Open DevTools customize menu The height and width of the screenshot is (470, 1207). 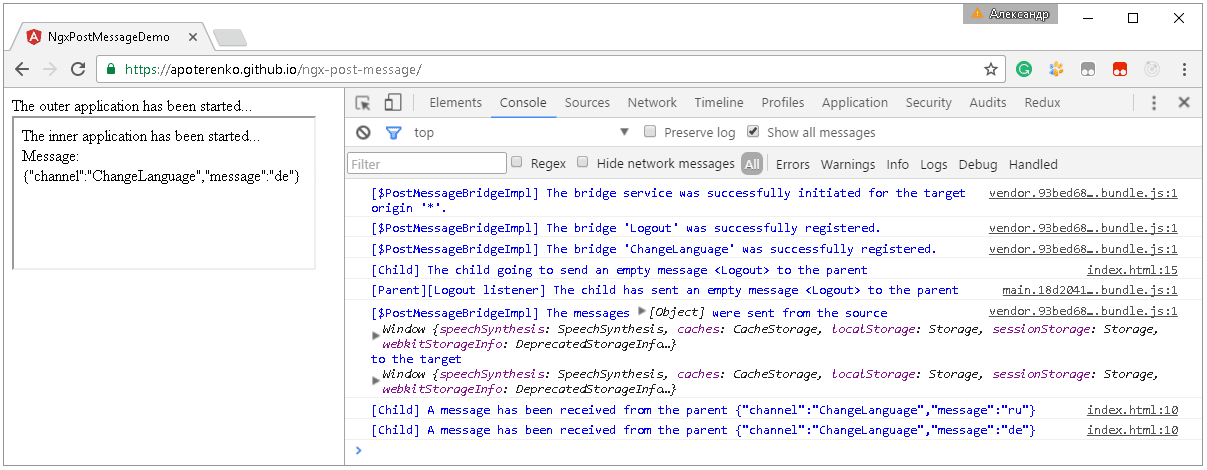[1153, 102]
